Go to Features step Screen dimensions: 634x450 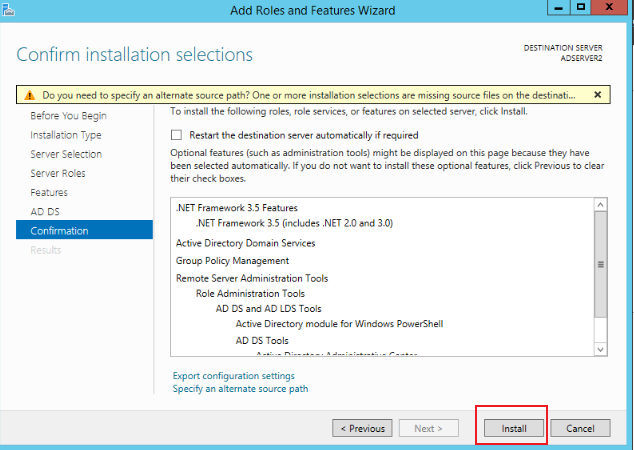point(49,192)
